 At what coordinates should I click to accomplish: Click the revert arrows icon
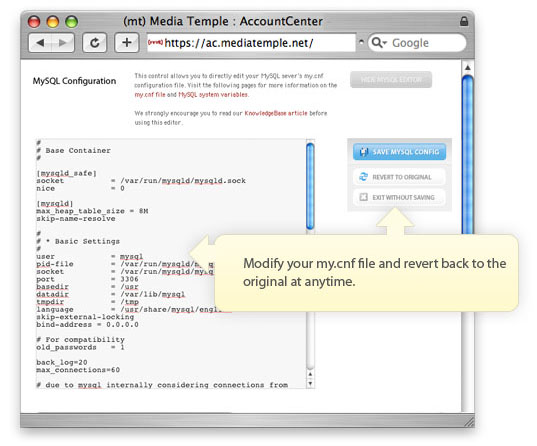[x=363, y=177]
